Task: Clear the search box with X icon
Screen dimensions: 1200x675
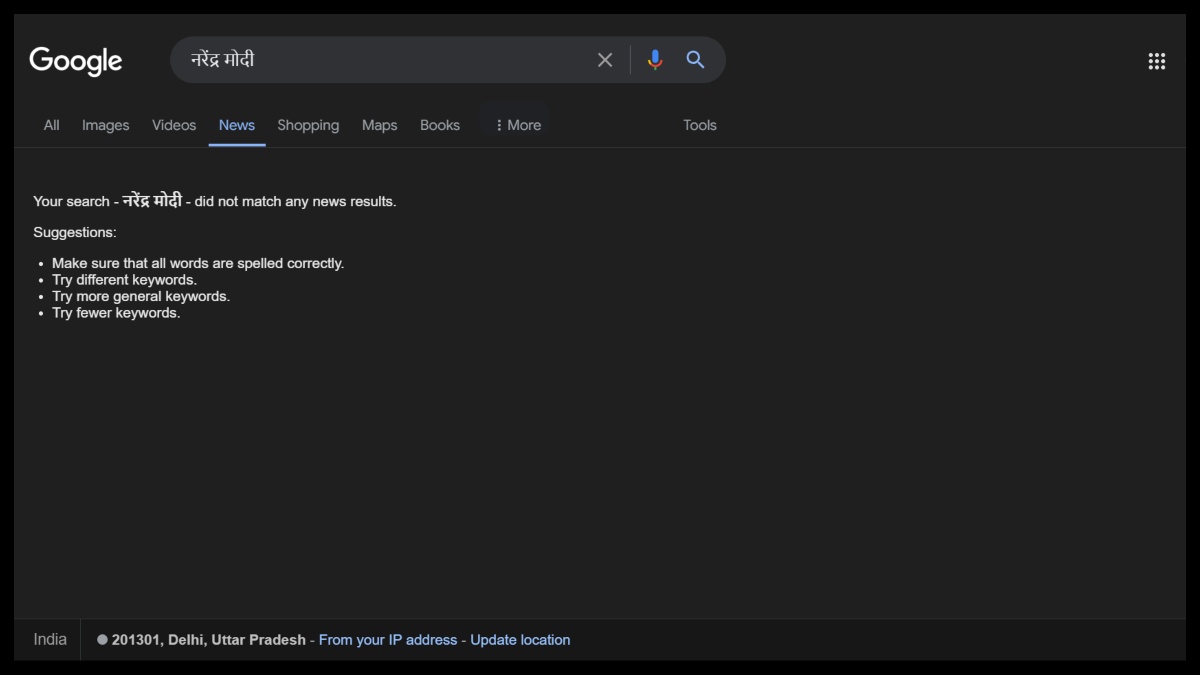Action: 605,60
